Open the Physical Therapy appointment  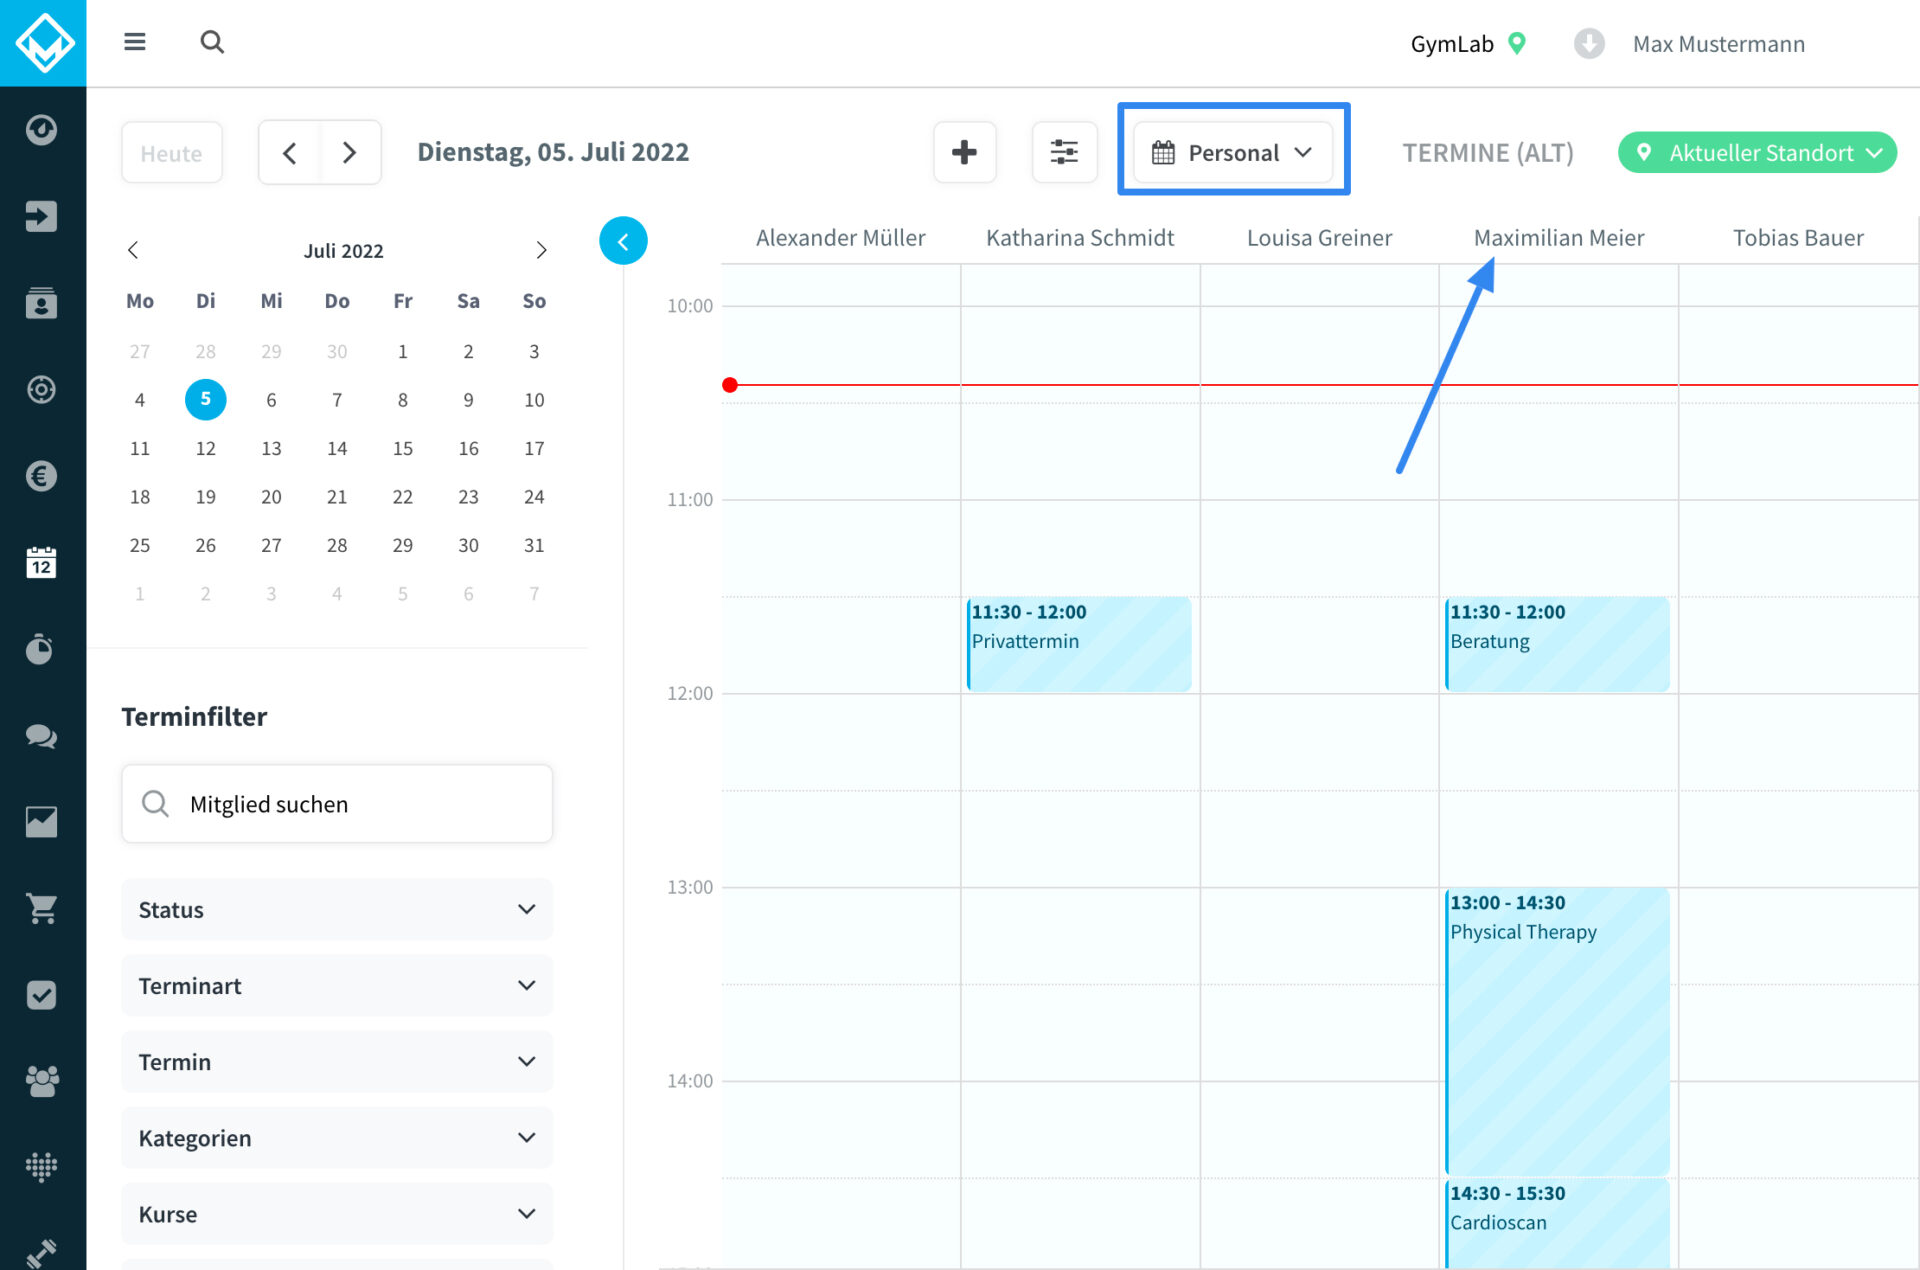click(x=1557, y=1030)
